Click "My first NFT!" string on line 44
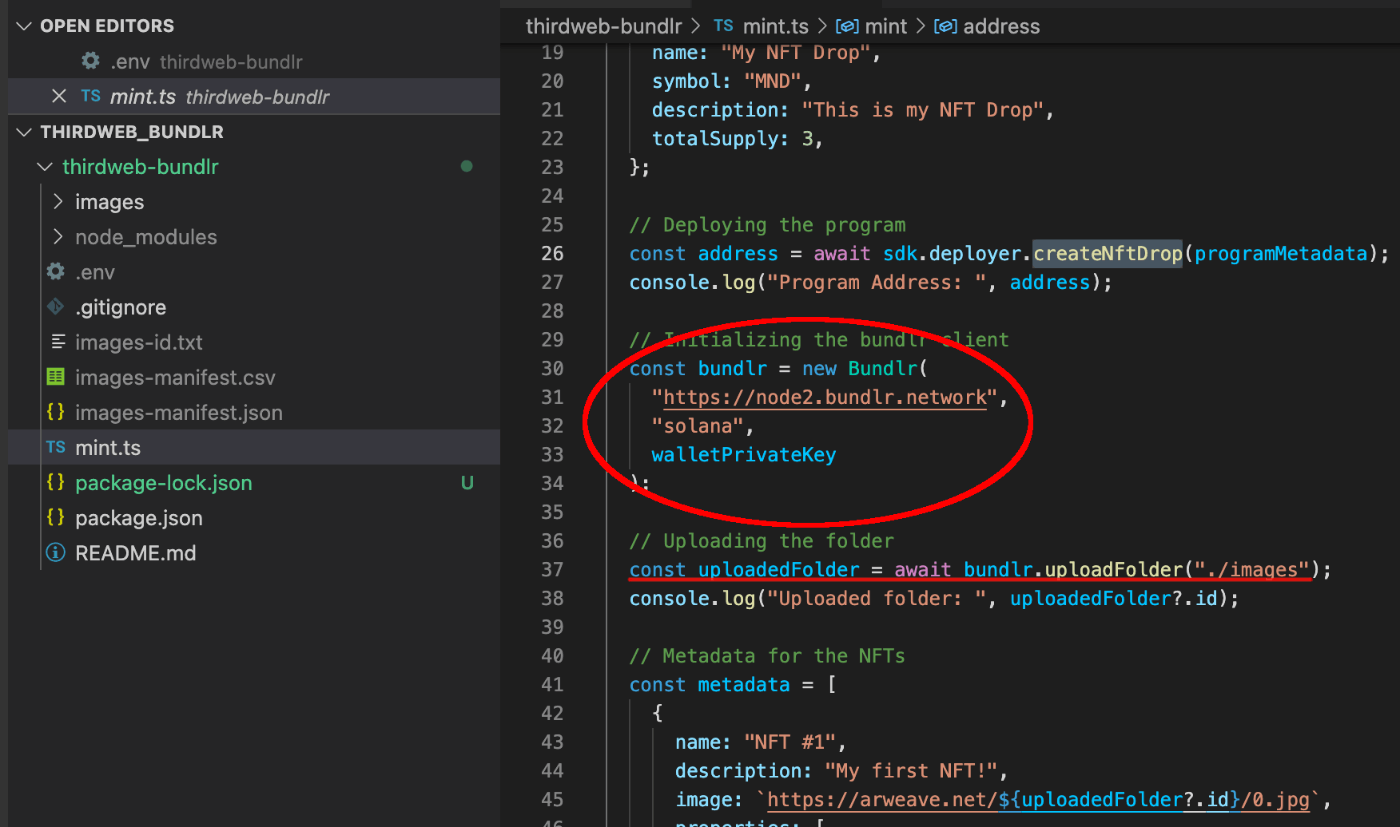The width and height of the screenshot is (1400, 827). pos(915,771)
